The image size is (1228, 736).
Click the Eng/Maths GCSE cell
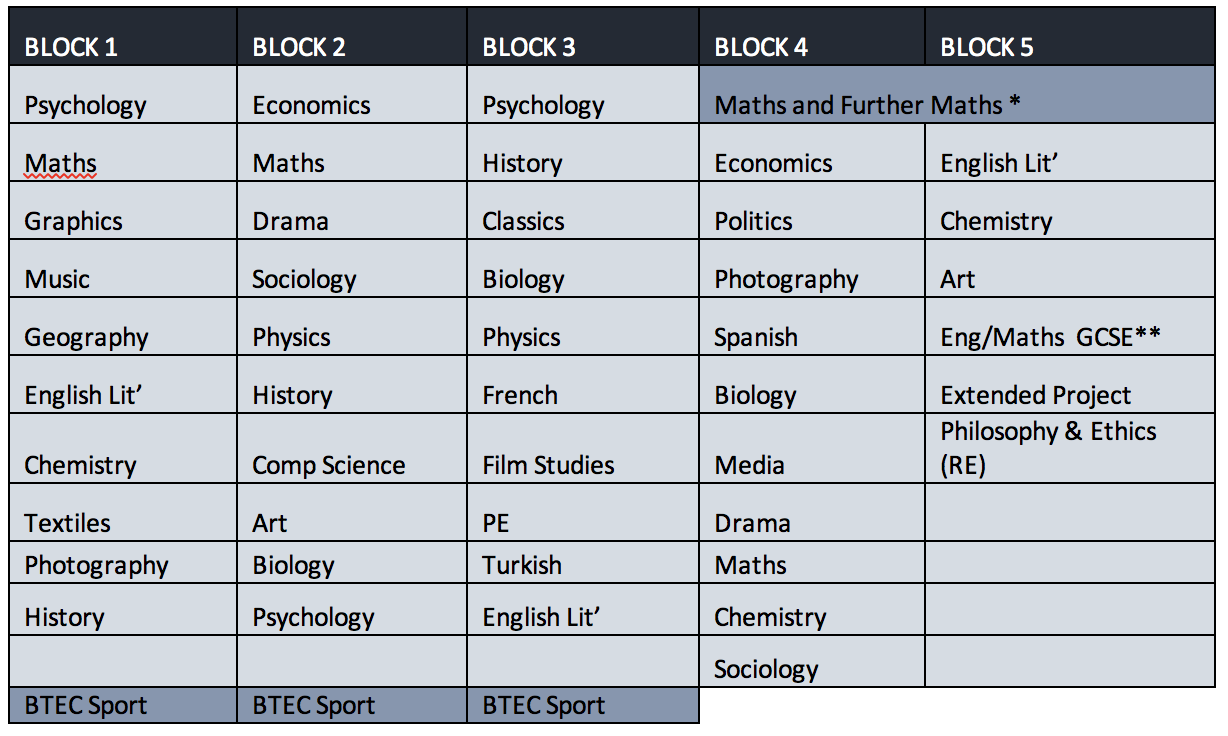point(1050,337)
